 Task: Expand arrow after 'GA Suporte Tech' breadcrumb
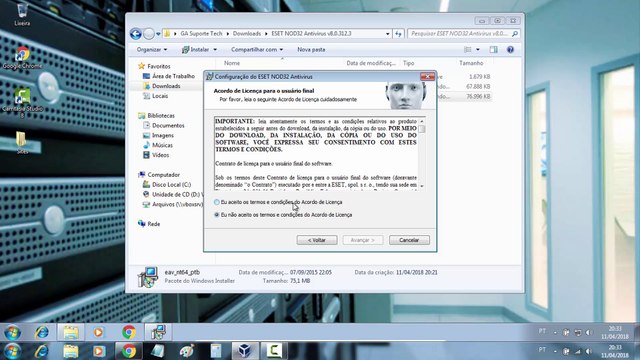point(227,34)
